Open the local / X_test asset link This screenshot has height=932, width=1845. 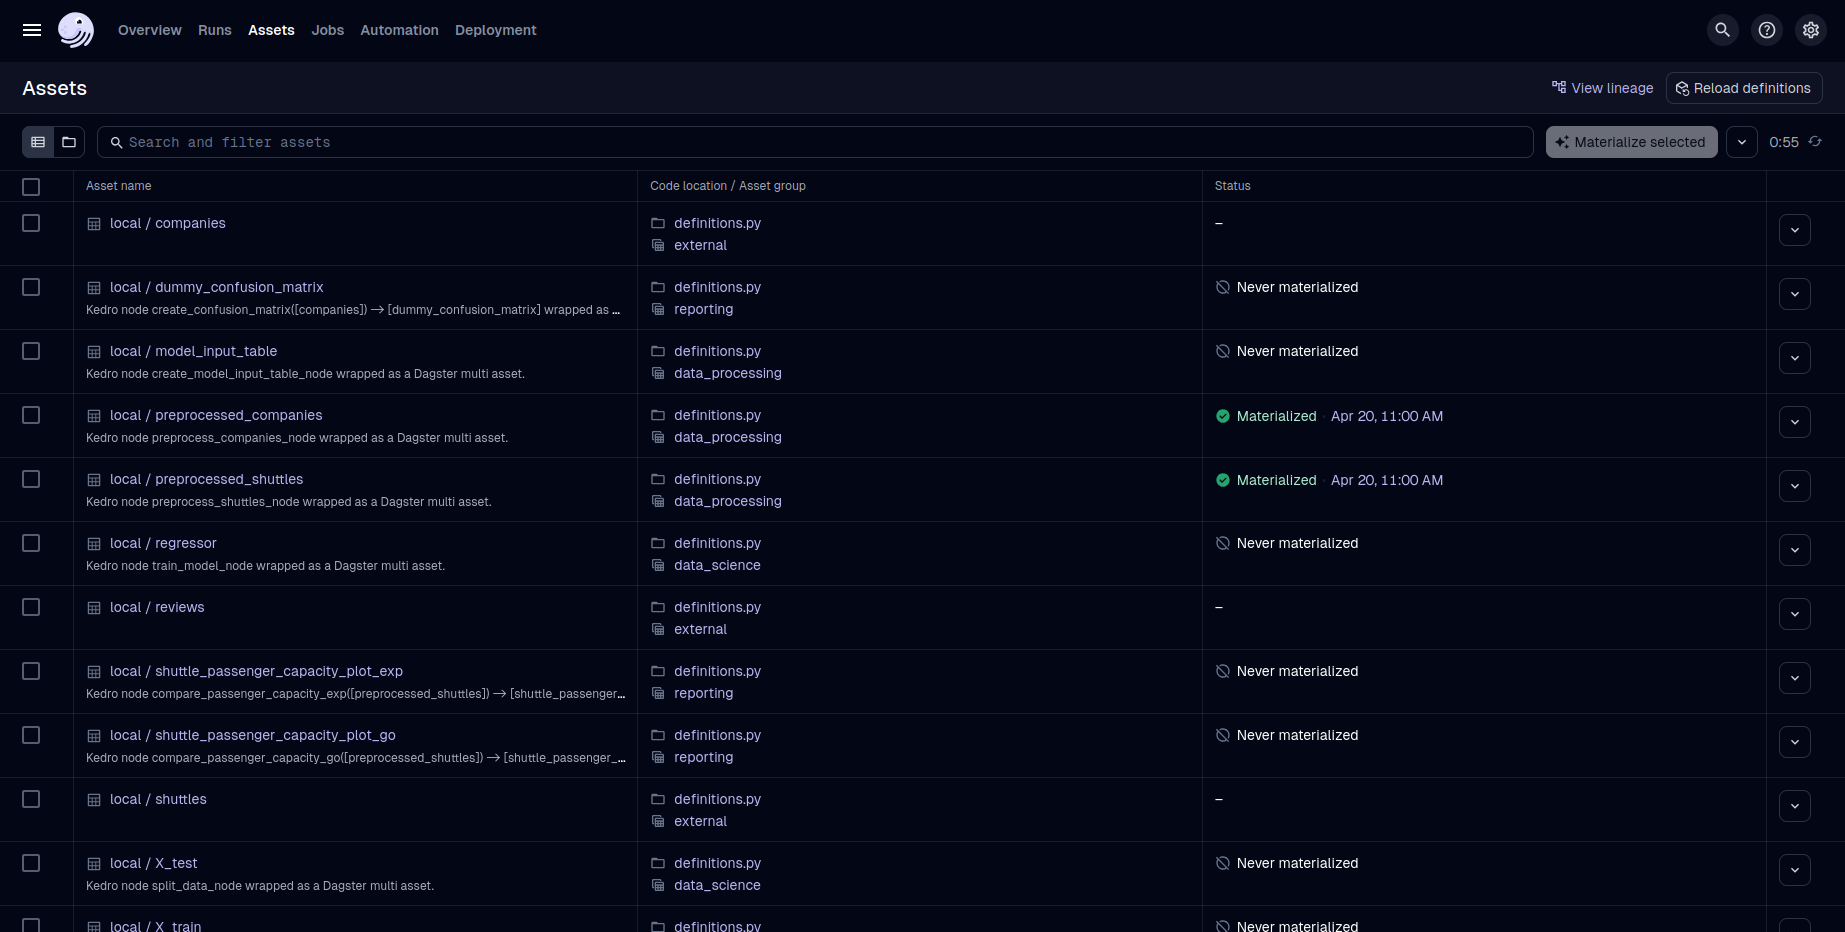click(x=154, y=863)
